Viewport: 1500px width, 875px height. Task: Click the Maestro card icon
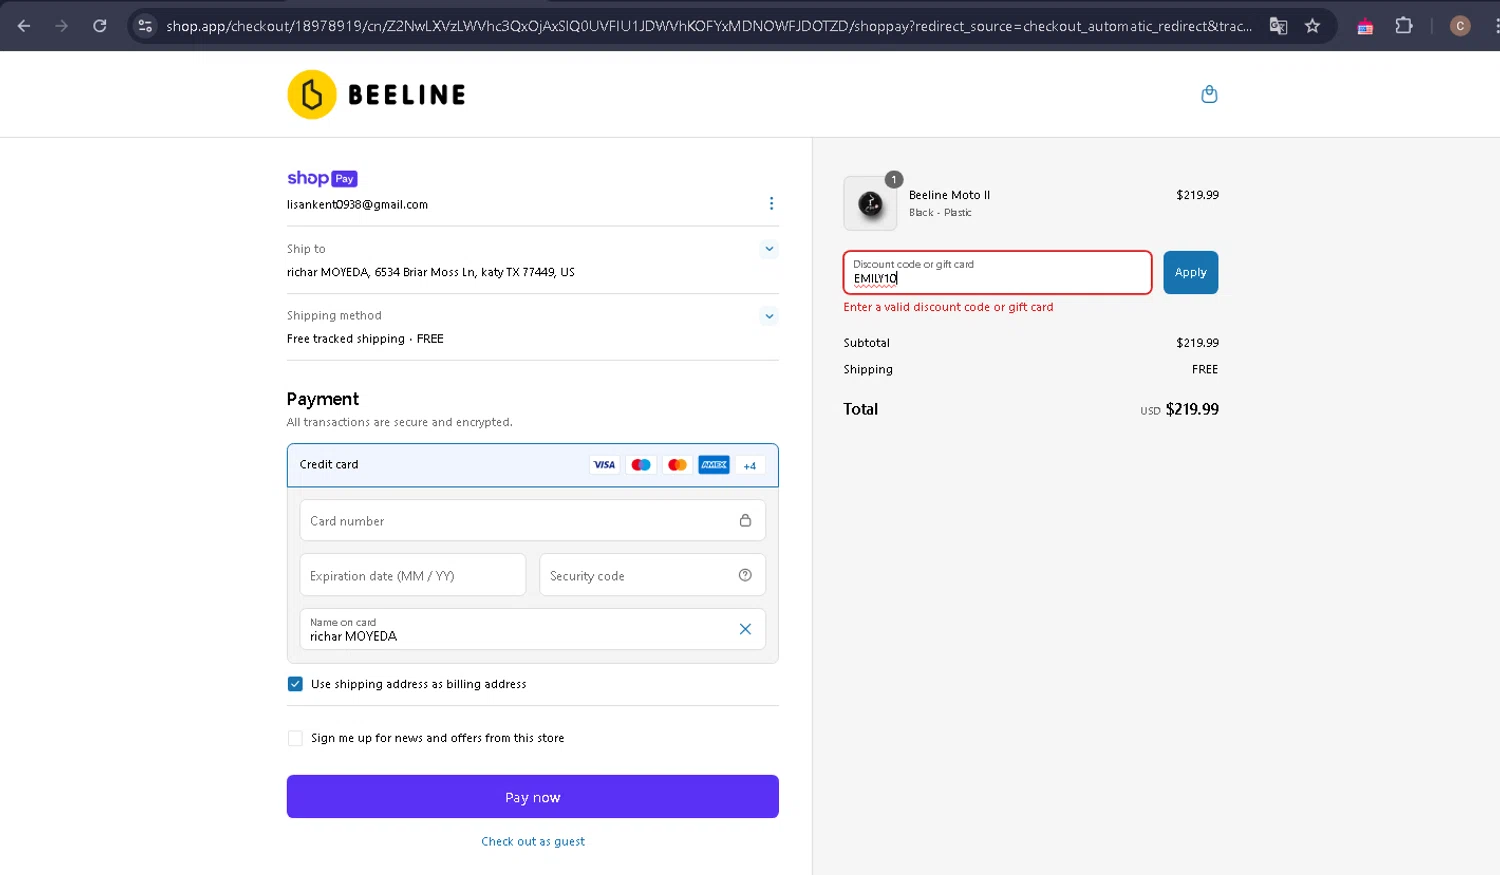tap(641, 465)
